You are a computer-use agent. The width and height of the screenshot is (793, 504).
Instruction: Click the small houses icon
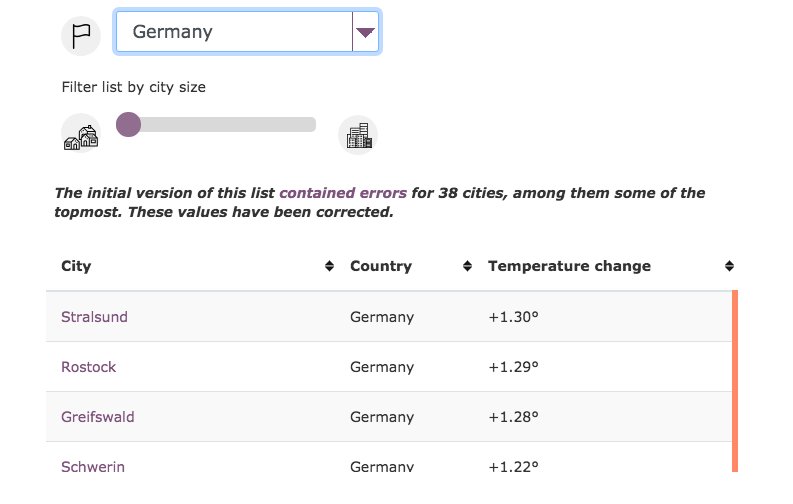click(x=81, y=134)
